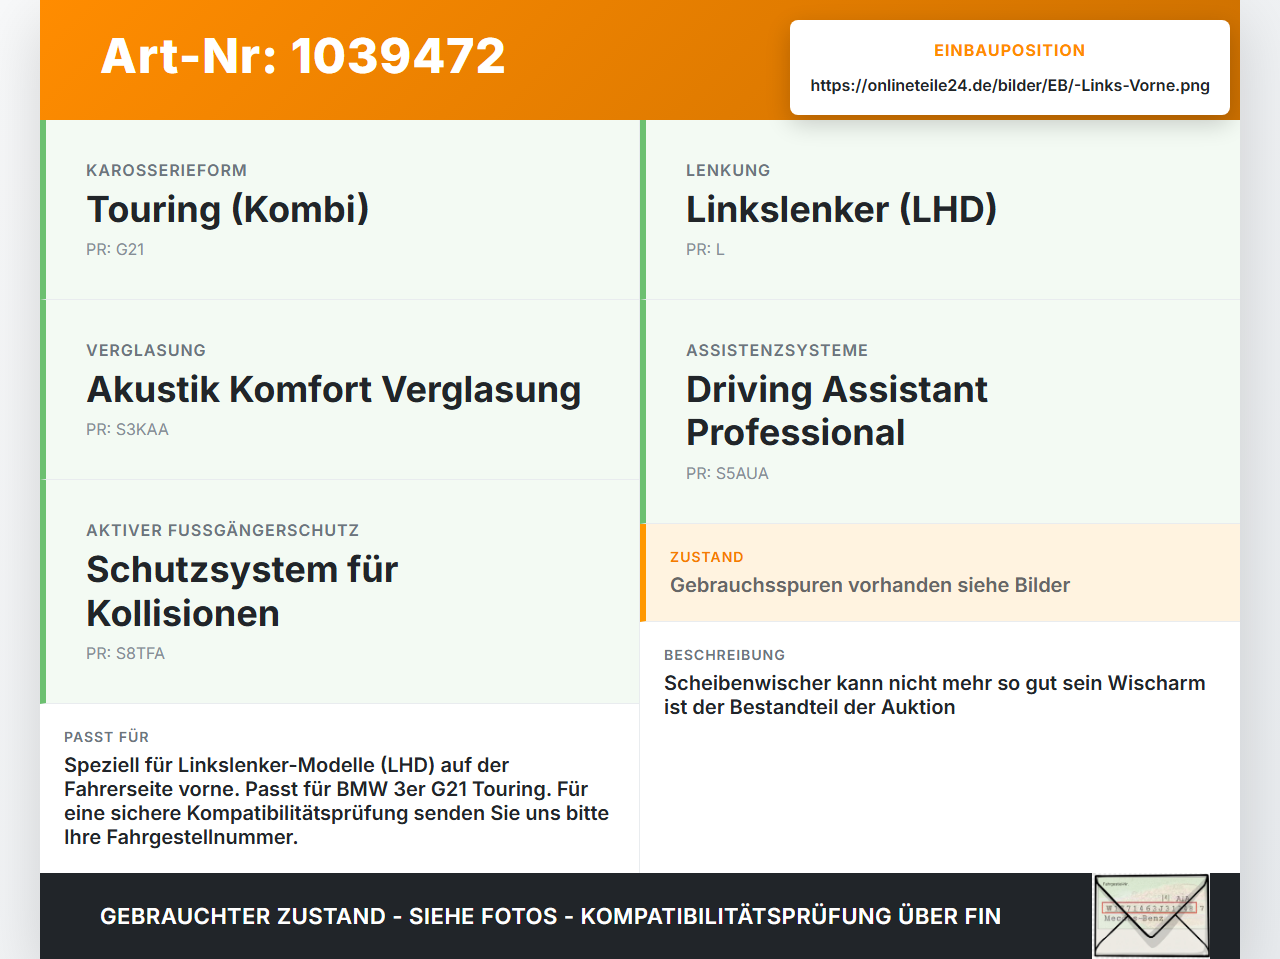Screen dimensions: 1280x959
Task: Click the GEBRAUCHTER ZUSTAND footer banner text
Action: tap(550, 916)
